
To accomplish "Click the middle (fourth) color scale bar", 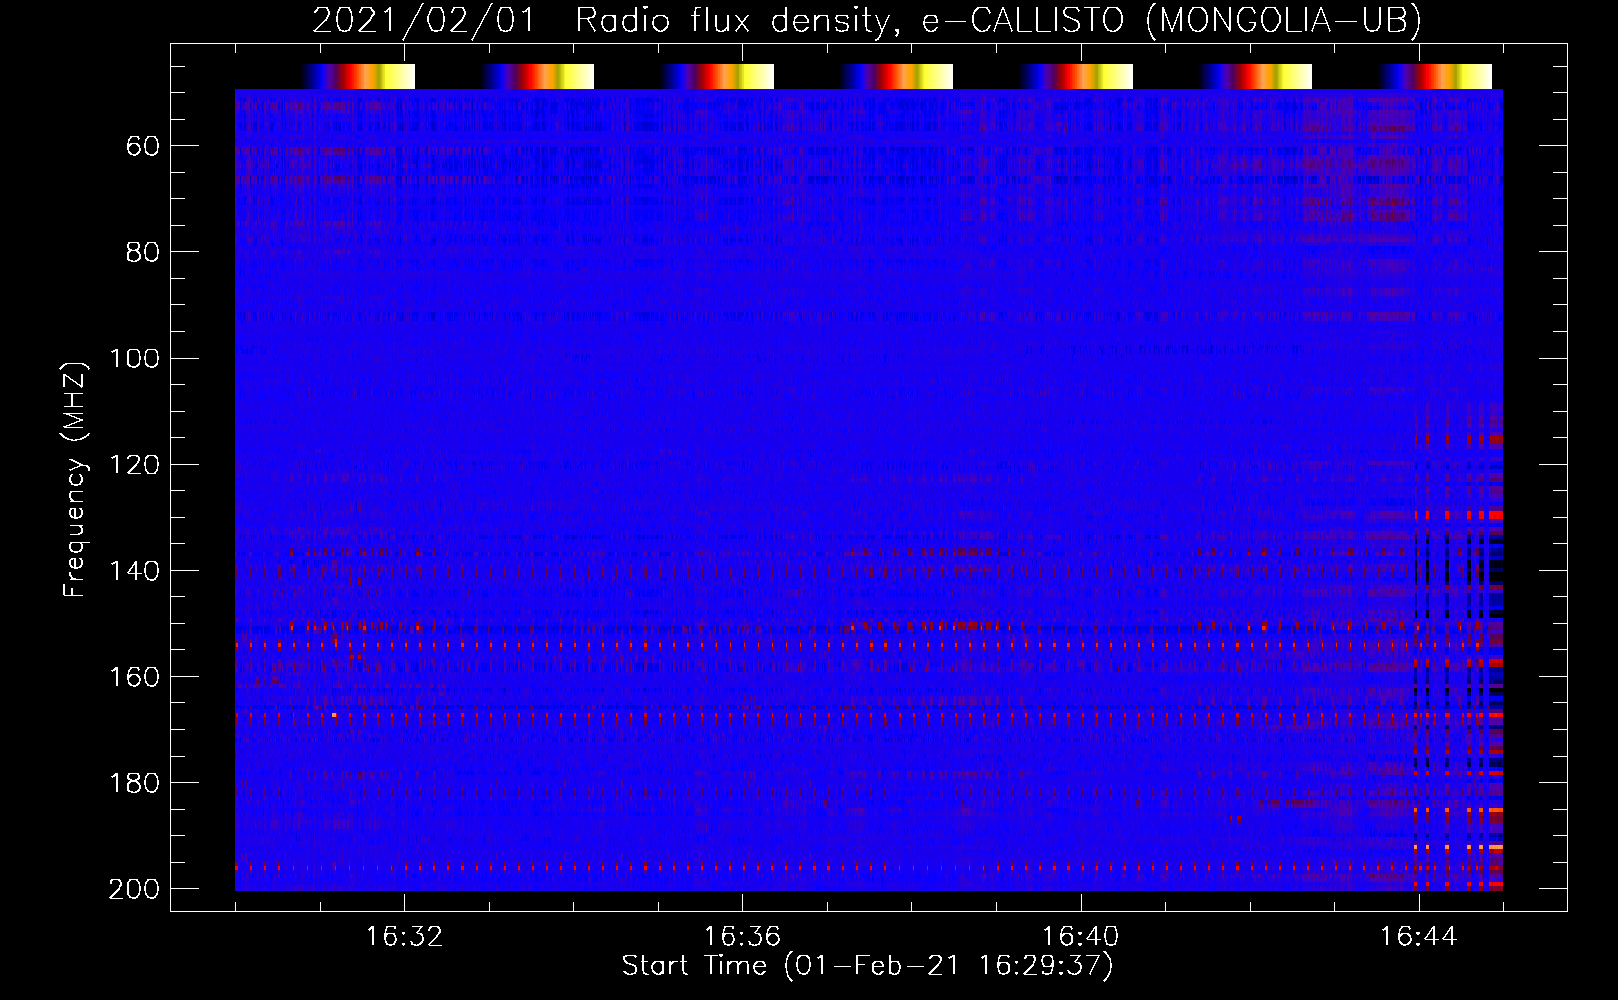I will pos(897,77).
